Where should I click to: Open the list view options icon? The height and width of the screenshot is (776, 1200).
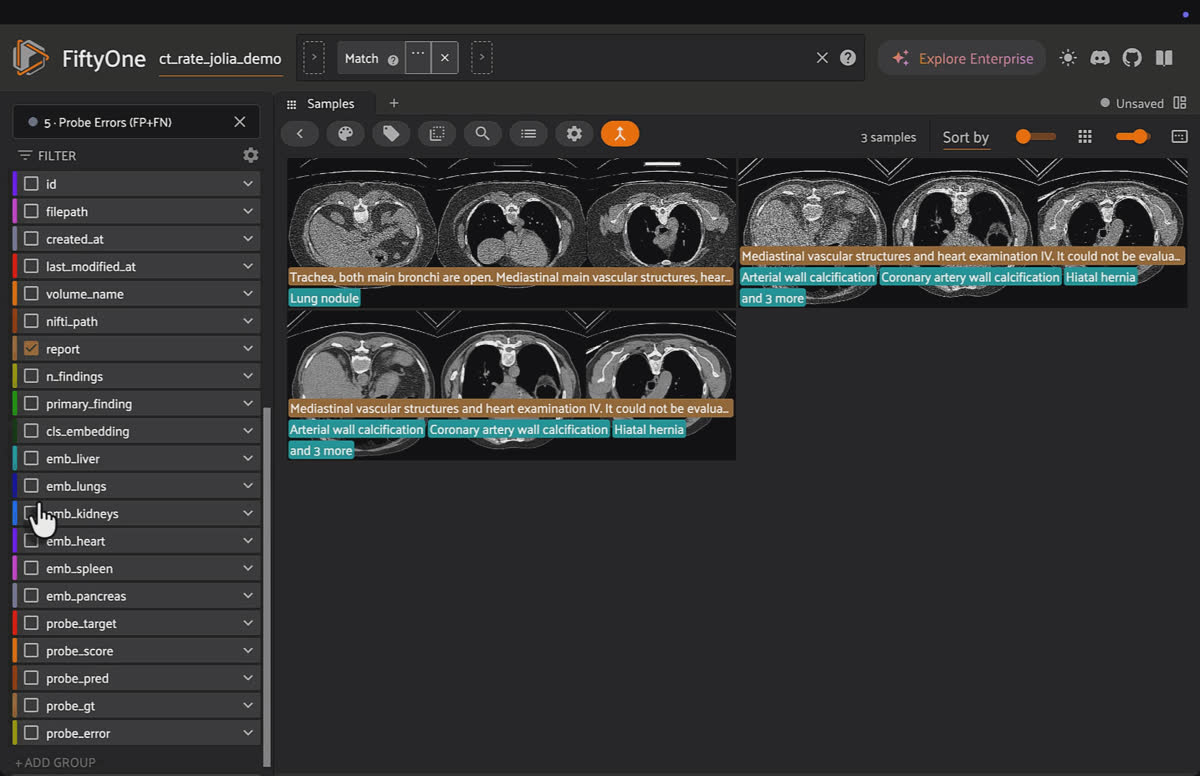click(528, 134)
